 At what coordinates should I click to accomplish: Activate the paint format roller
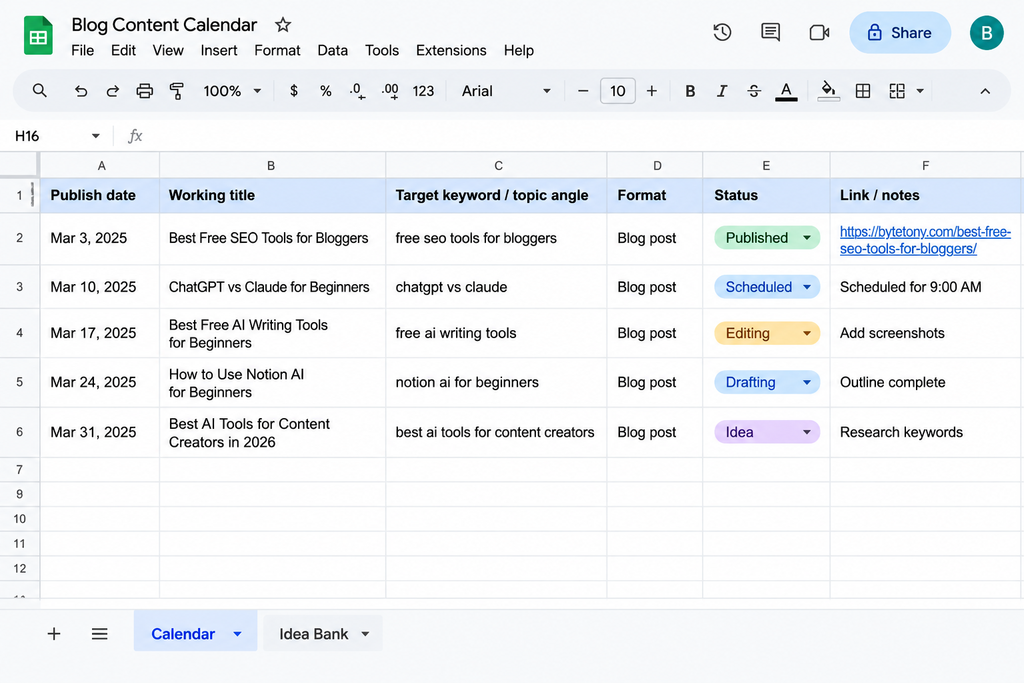pyautogui.click(x=176, y=91)
